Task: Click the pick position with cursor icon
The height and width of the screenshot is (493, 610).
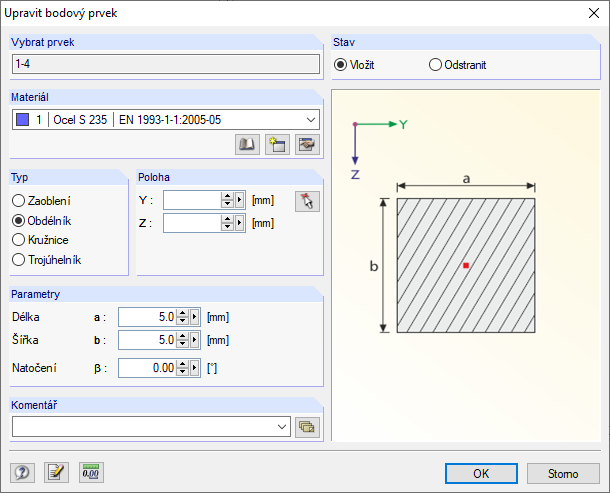Action: [307, 201]
